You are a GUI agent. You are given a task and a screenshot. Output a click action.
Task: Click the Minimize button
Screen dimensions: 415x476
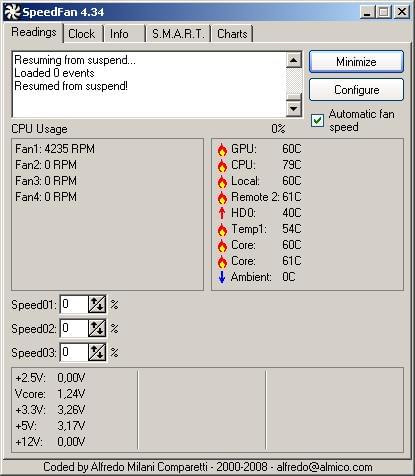(x=356, y=62)
